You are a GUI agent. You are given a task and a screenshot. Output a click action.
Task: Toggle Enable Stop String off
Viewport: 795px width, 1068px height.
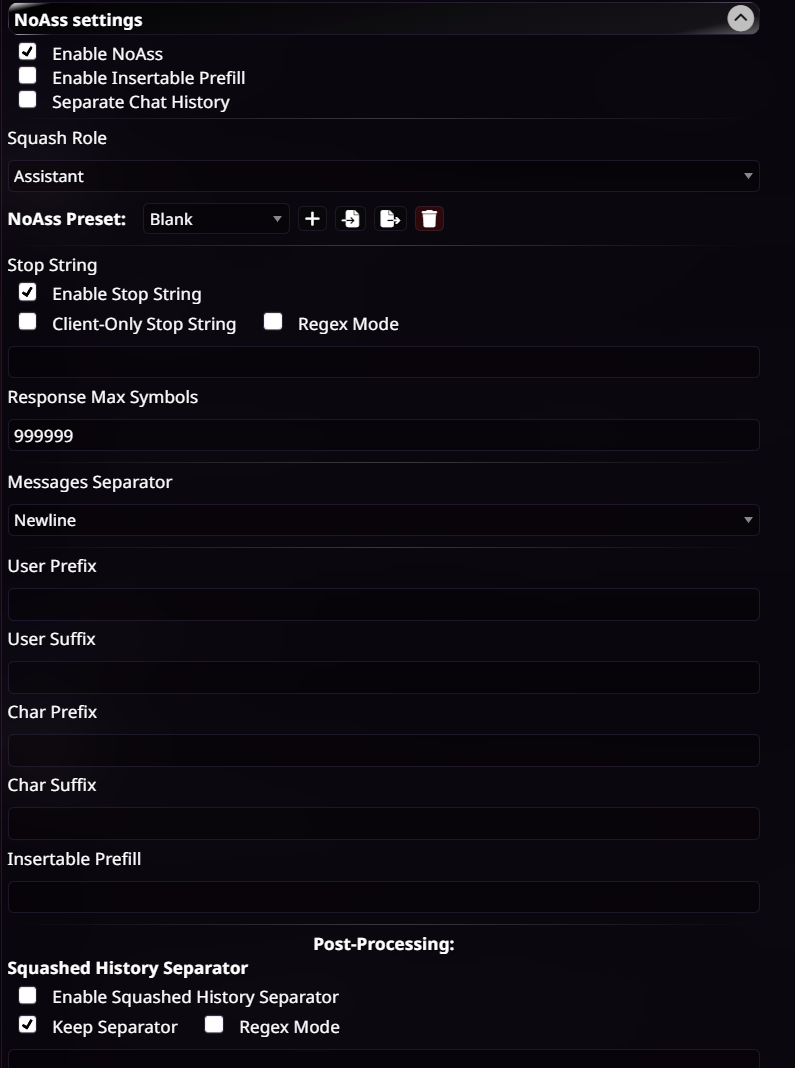(x=27, y=292)
